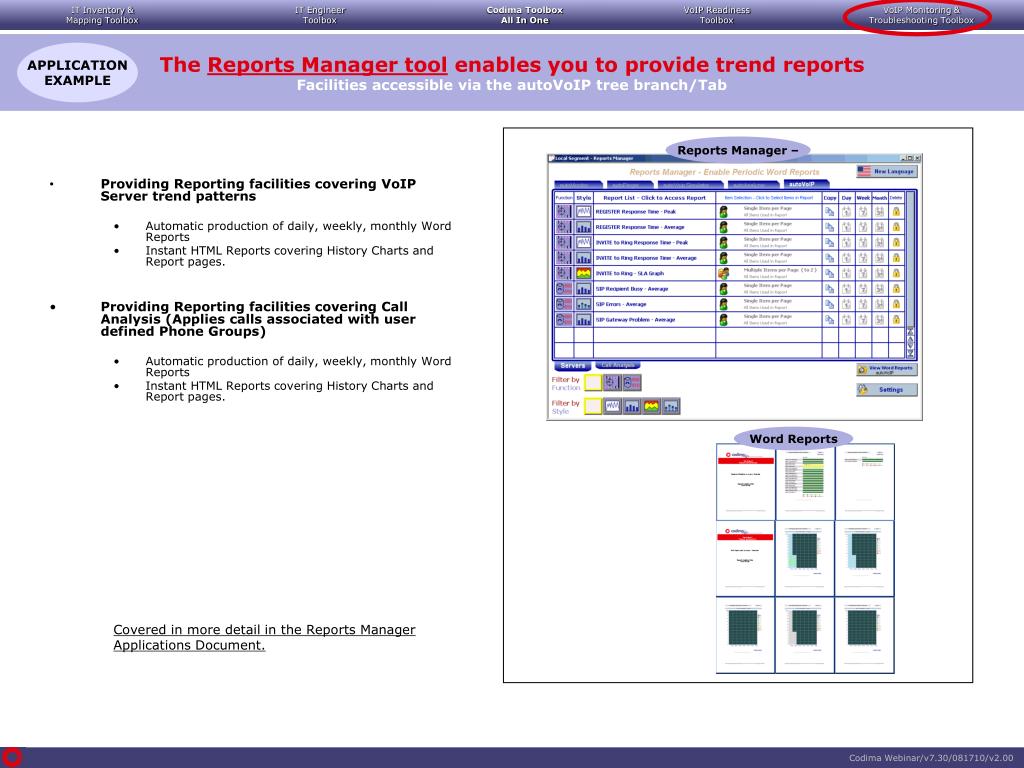The height and width of the screenshot is (768, 1024).
Task: Enable weekly report for SIP Recipient Busy - Average
Action: coord(863,289)
